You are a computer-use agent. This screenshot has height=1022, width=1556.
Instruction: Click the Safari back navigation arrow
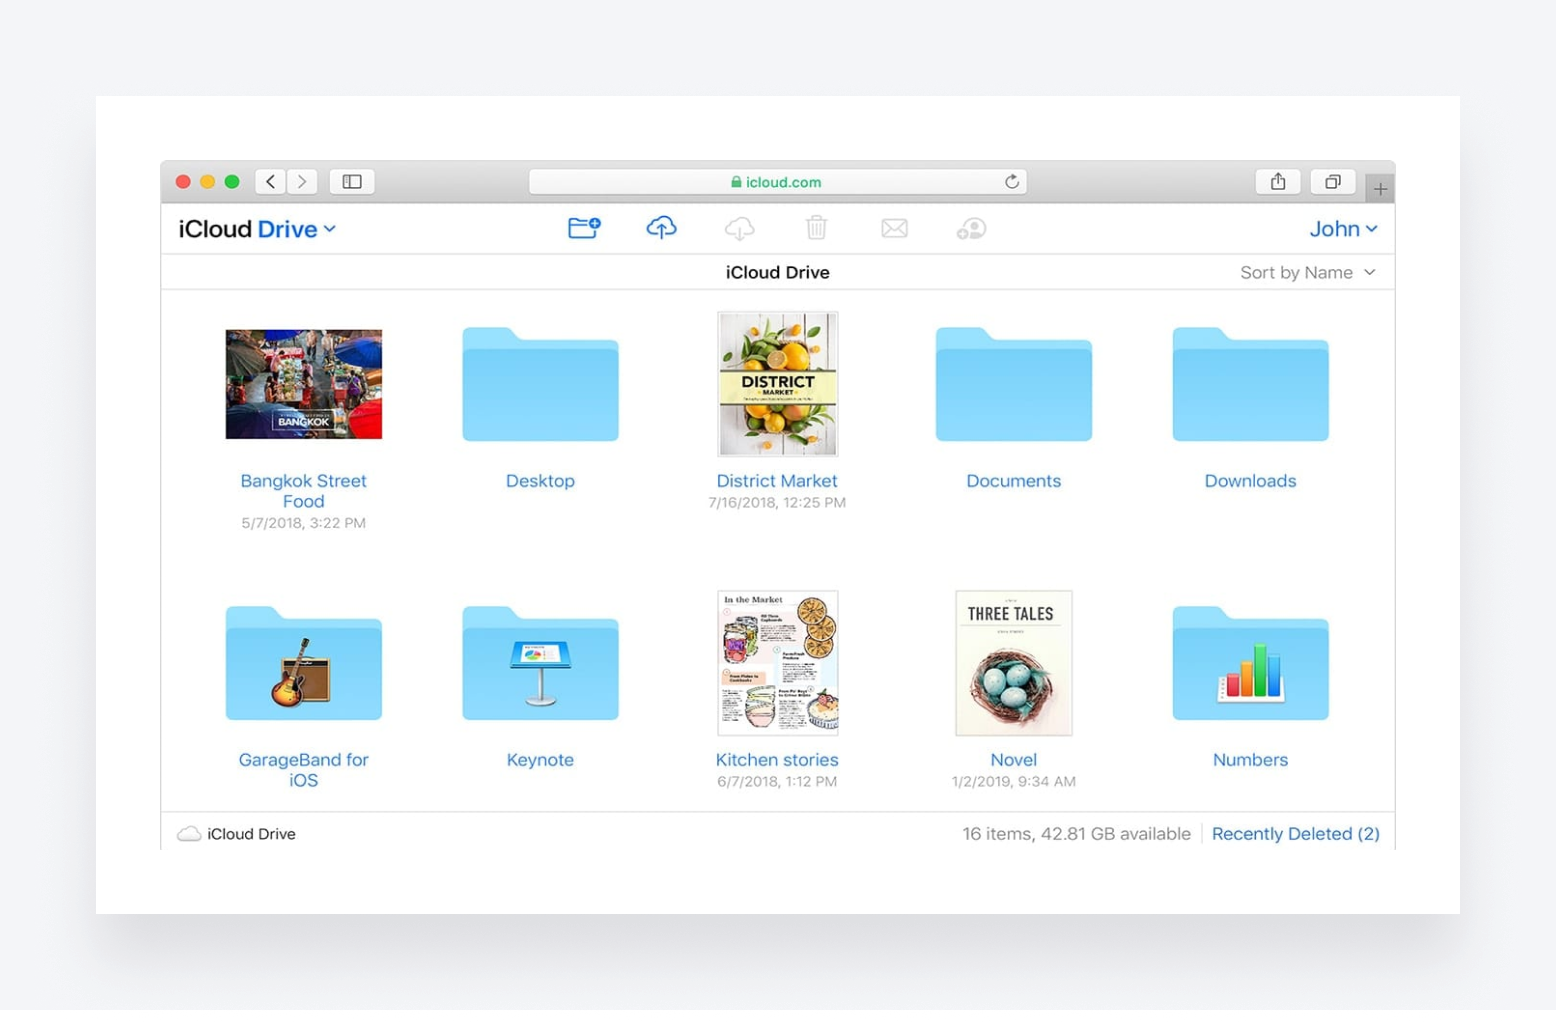(270, 181)
